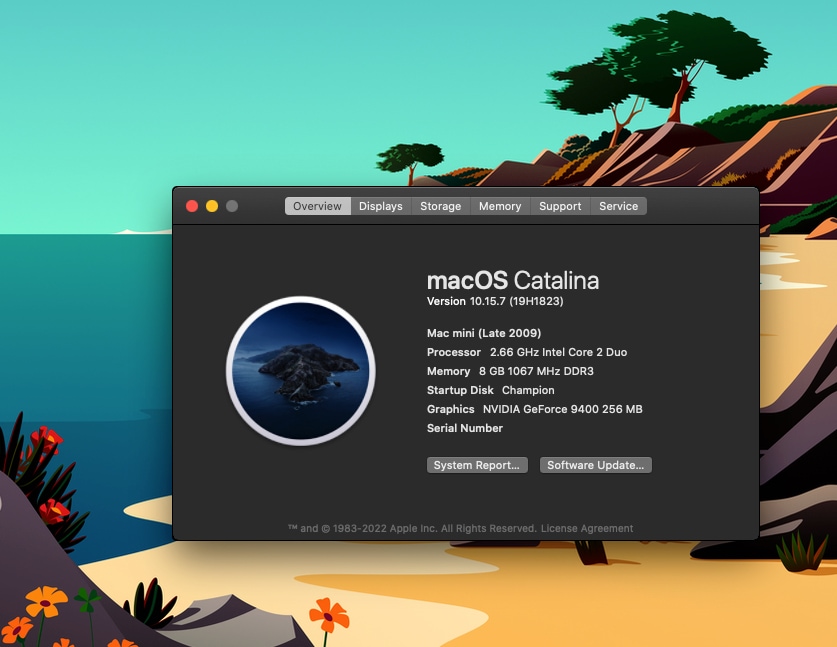The image size is (837, 647).
Task: Click the Apple Inc. copyright notice
Action: click(412, 528)
